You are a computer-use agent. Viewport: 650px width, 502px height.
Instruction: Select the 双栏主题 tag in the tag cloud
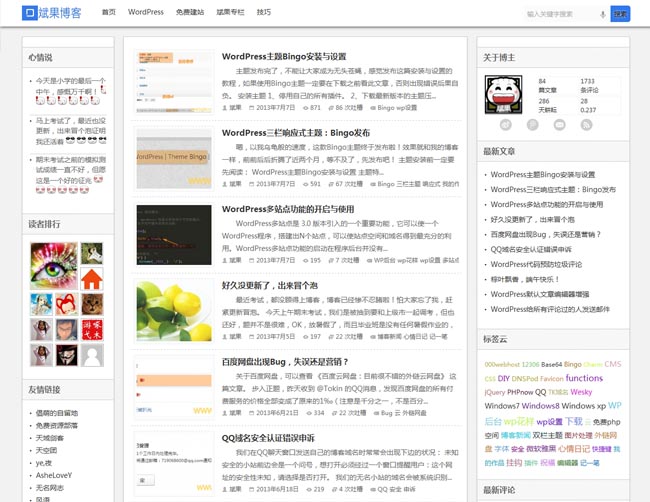point(547,435)
